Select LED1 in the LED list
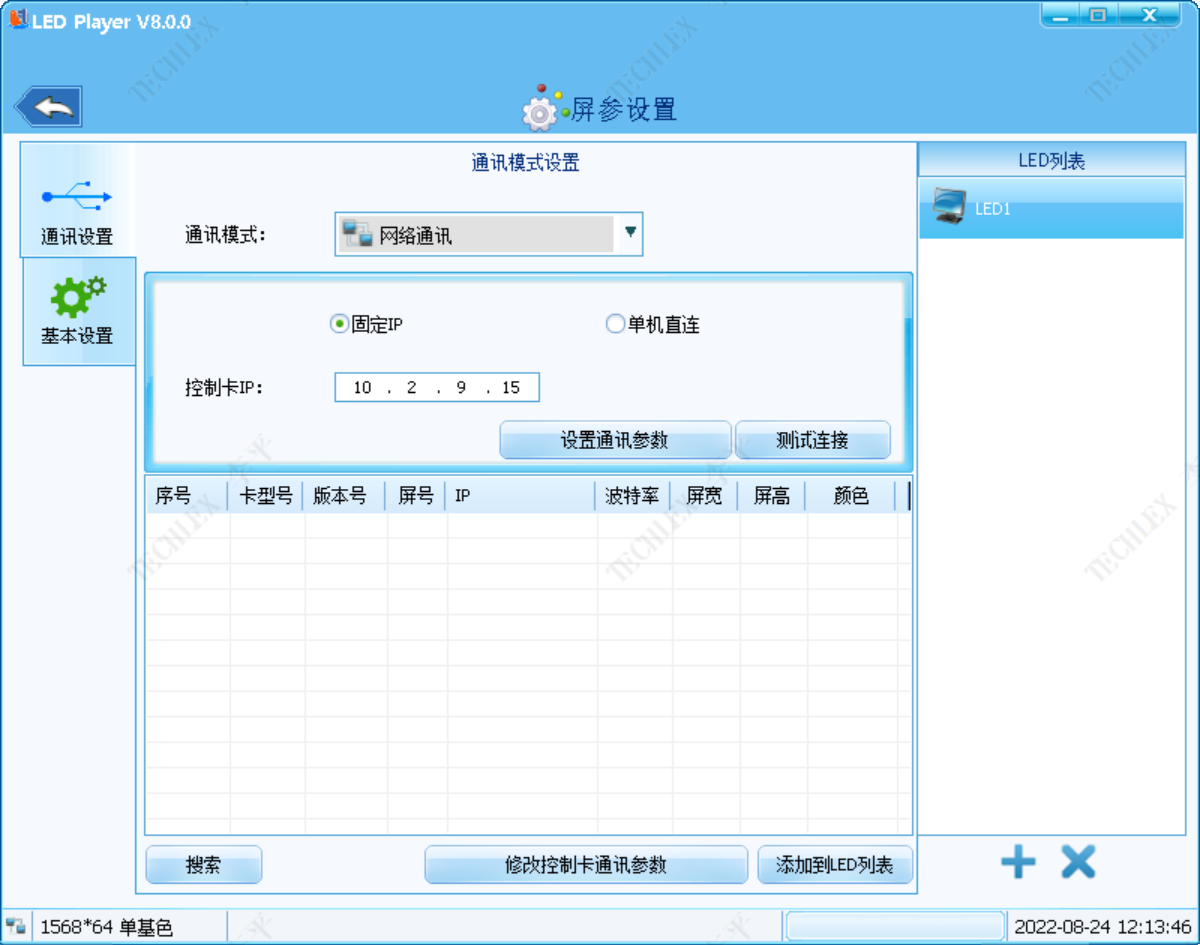 tap(1052, 208)
